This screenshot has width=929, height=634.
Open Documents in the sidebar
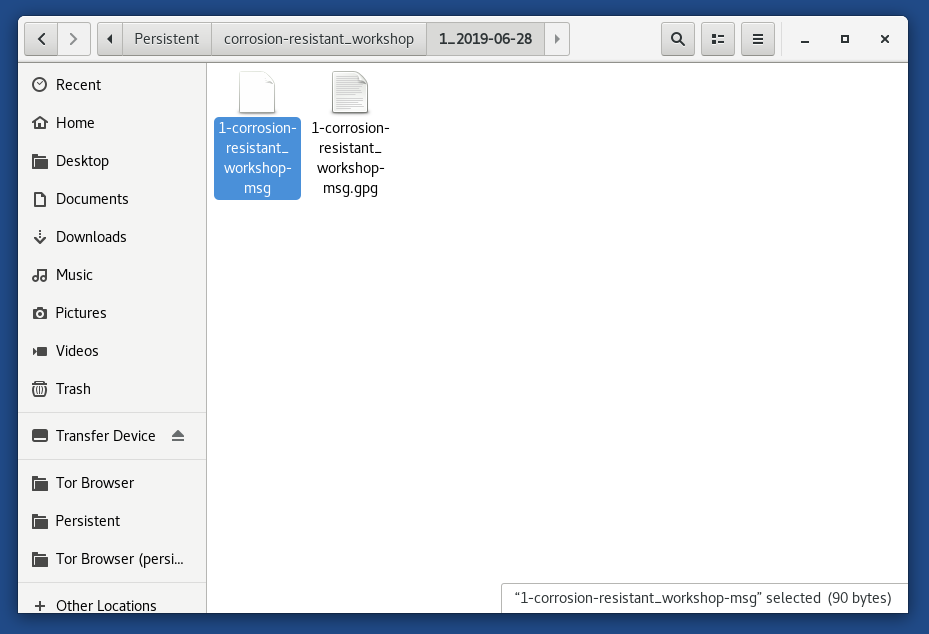tap(112, 198)
